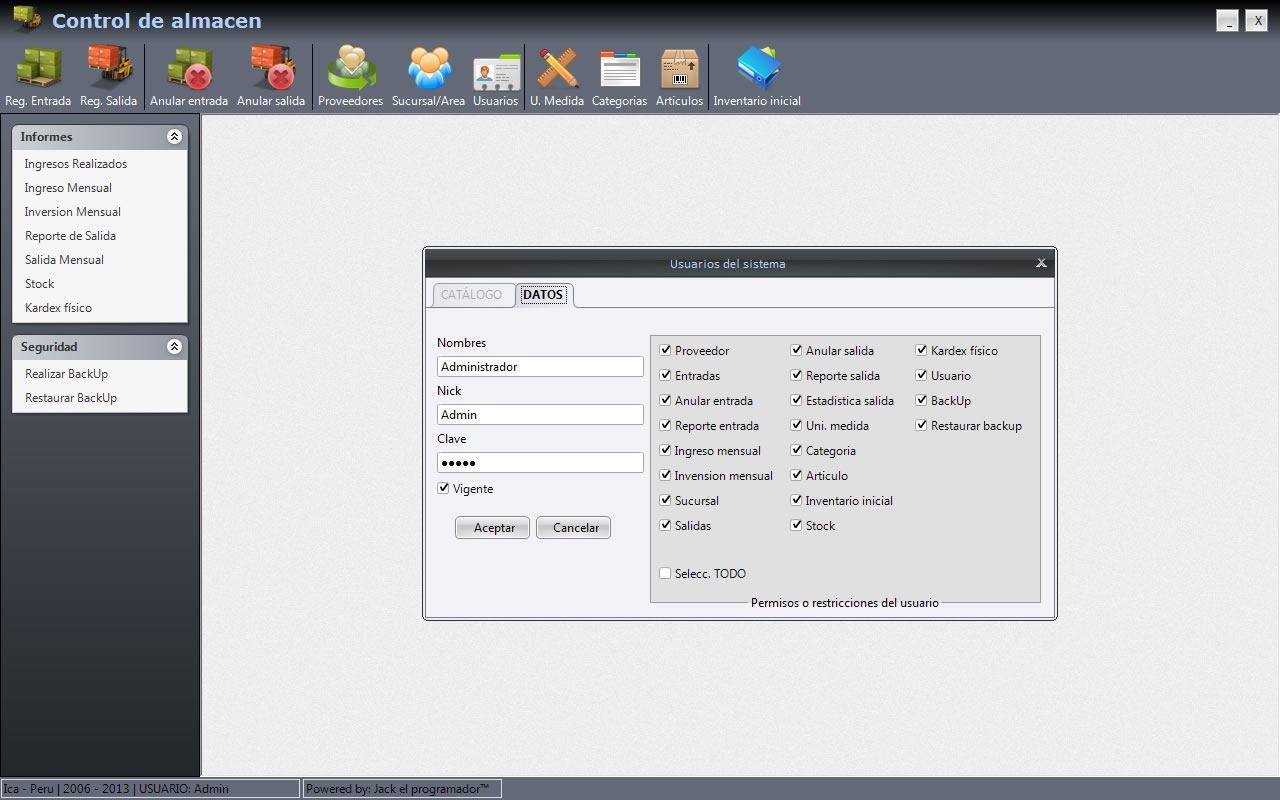Uncheck the Entradas permission
Image resolution: width=1280 pixels, height=800 pixels.
(665, 375)
